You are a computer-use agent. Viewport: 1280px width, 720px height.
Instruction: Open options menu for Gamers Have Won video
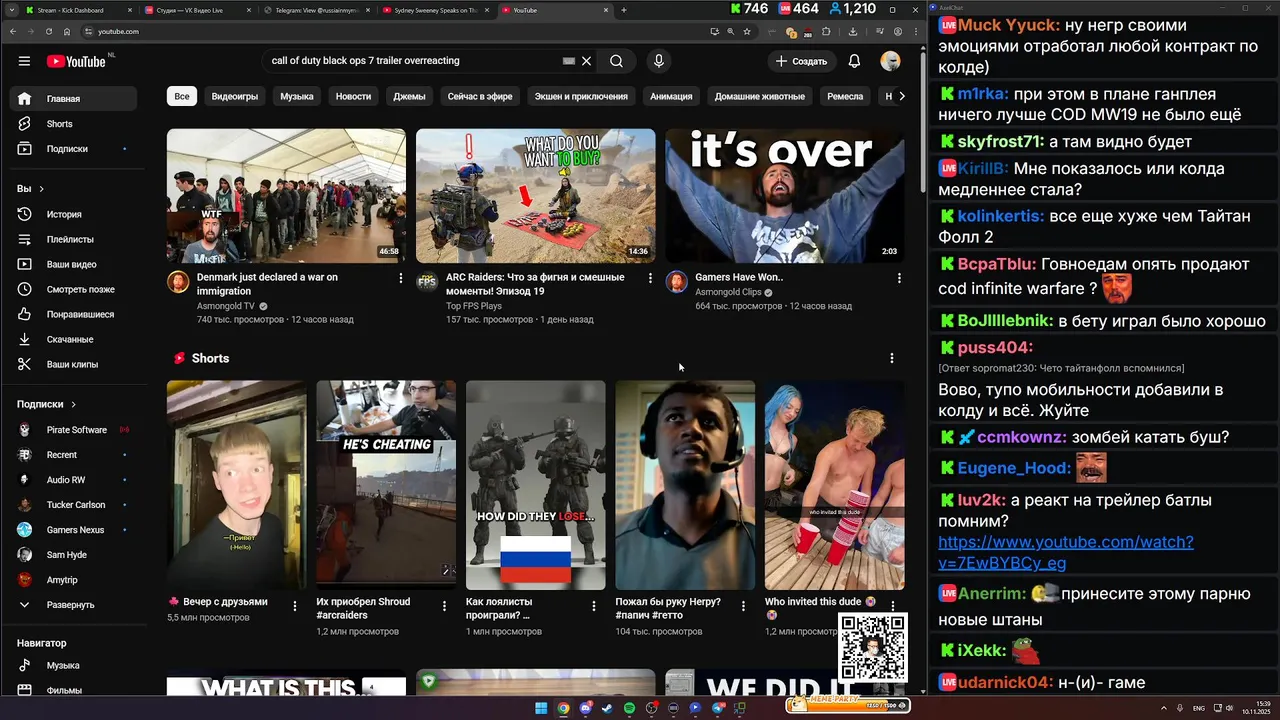(899, 278)
